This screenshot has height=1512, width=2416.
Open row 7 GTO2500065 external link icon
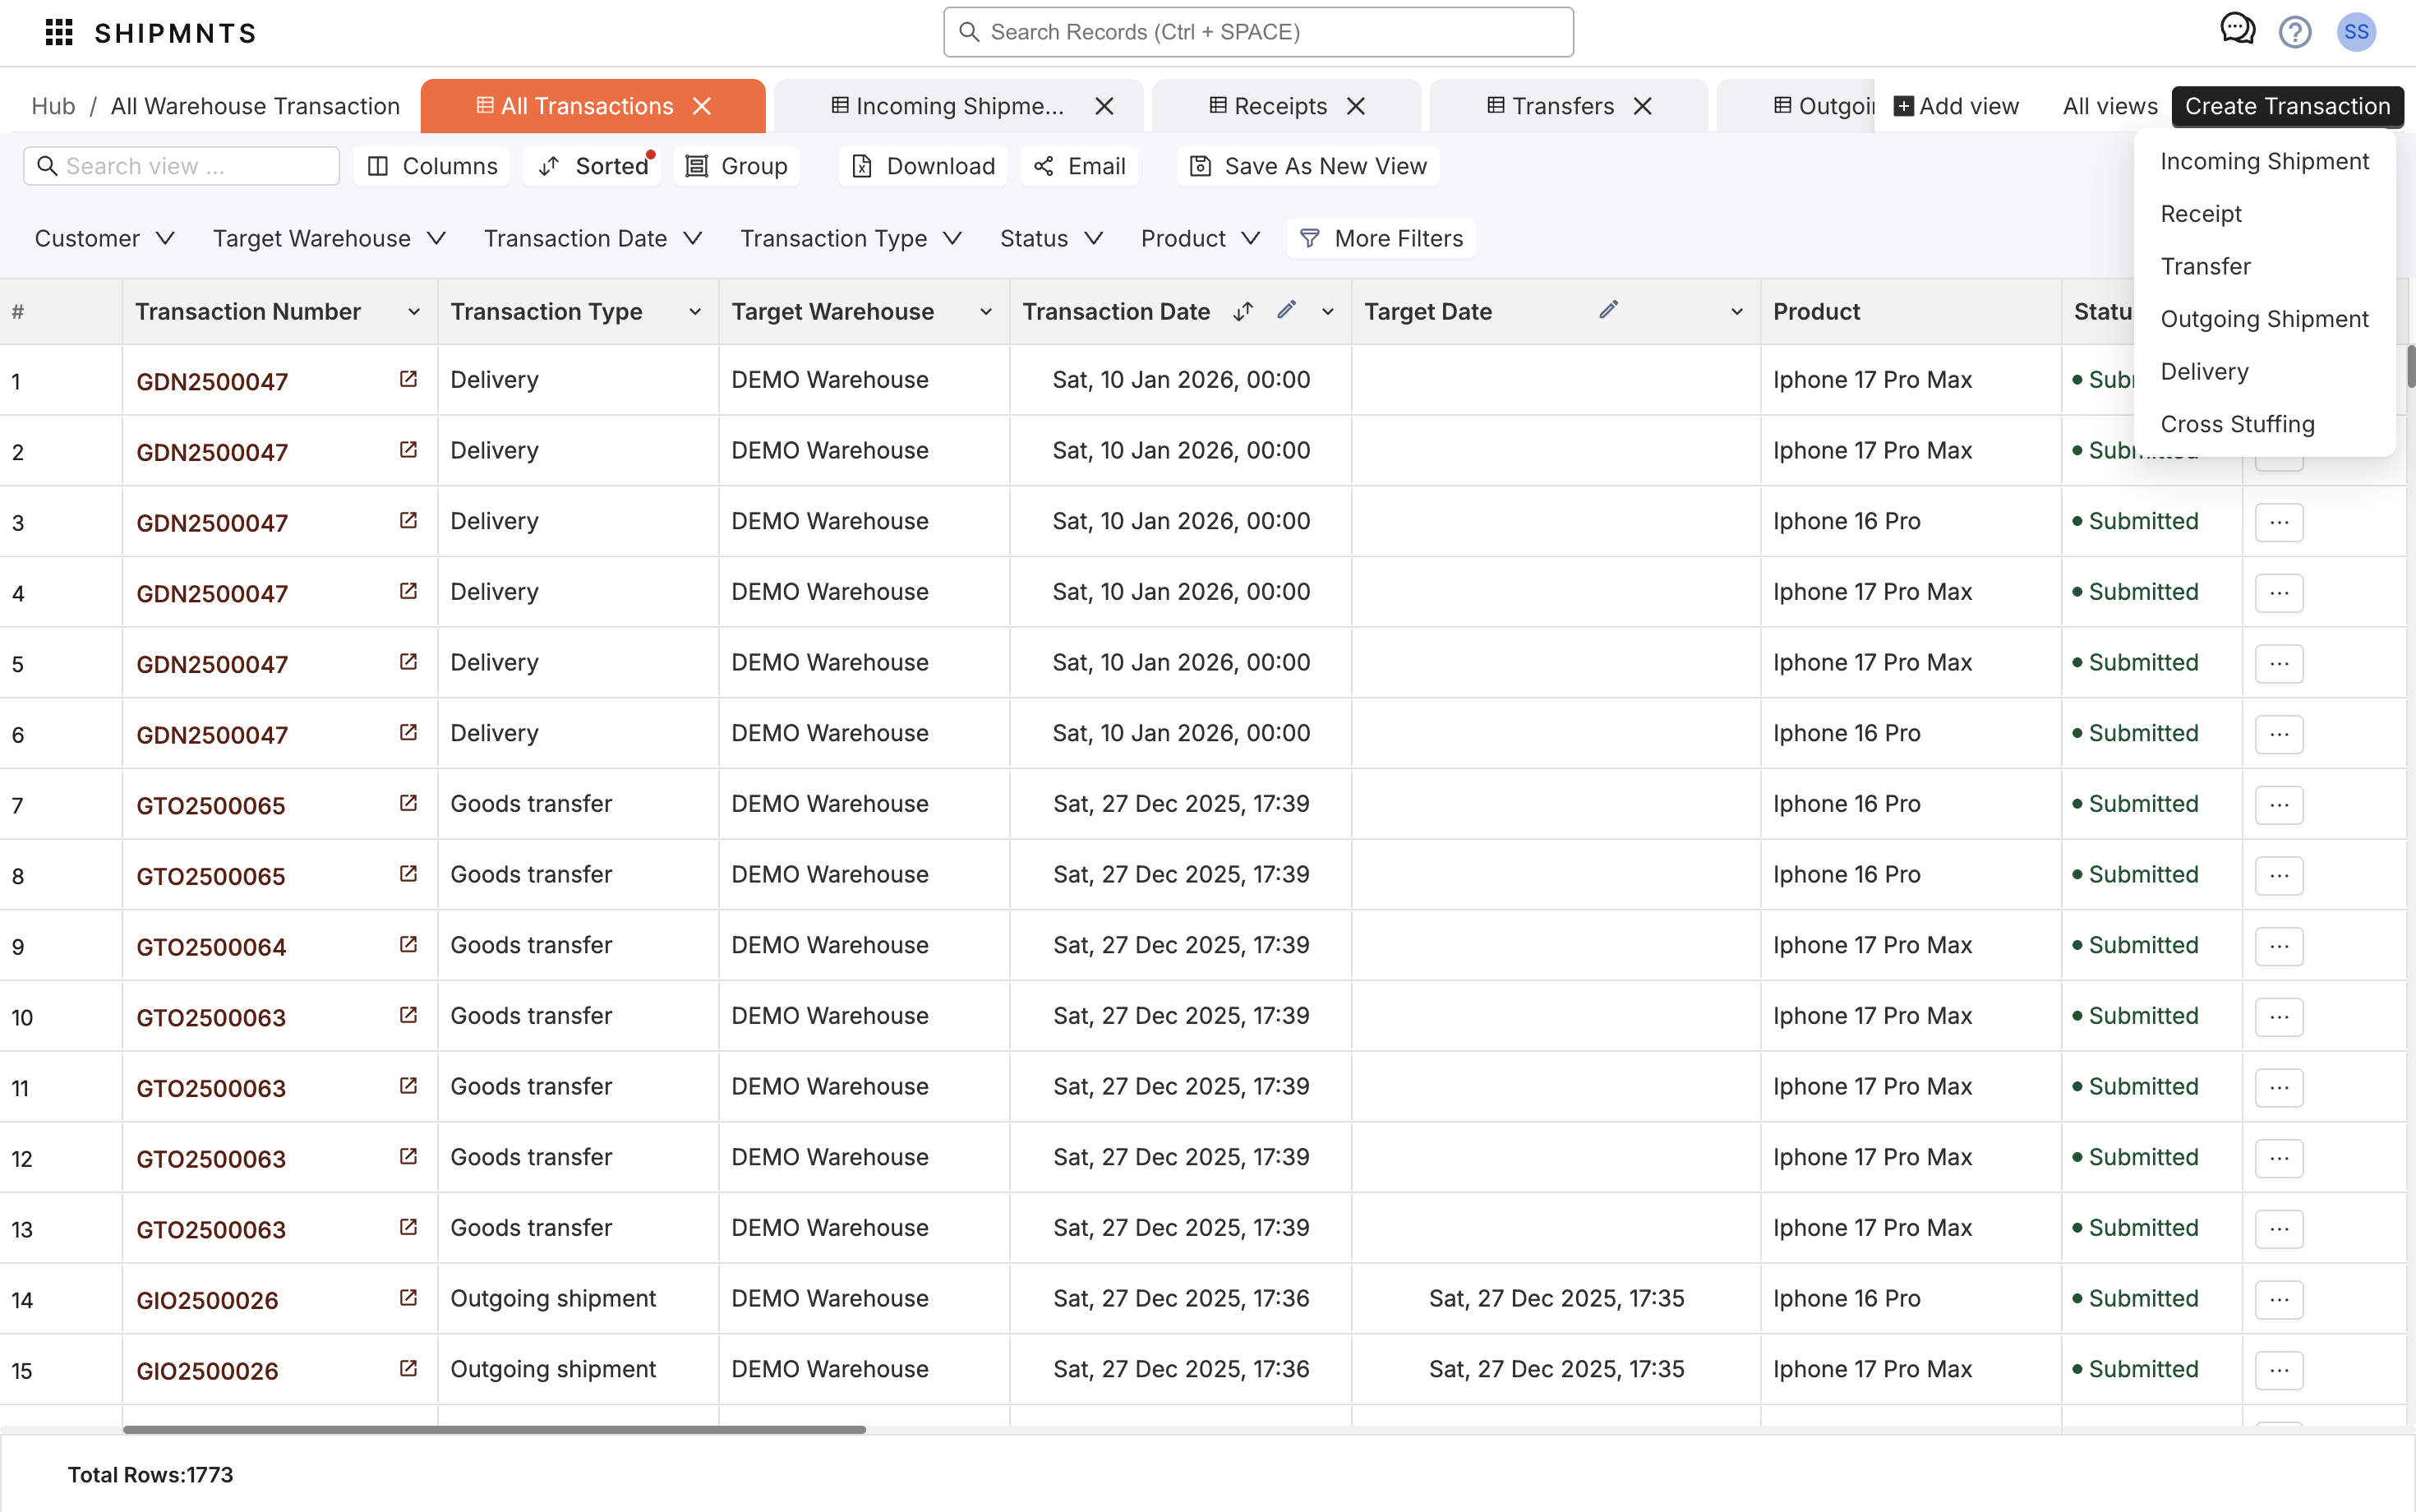click(x=408, y=803)
